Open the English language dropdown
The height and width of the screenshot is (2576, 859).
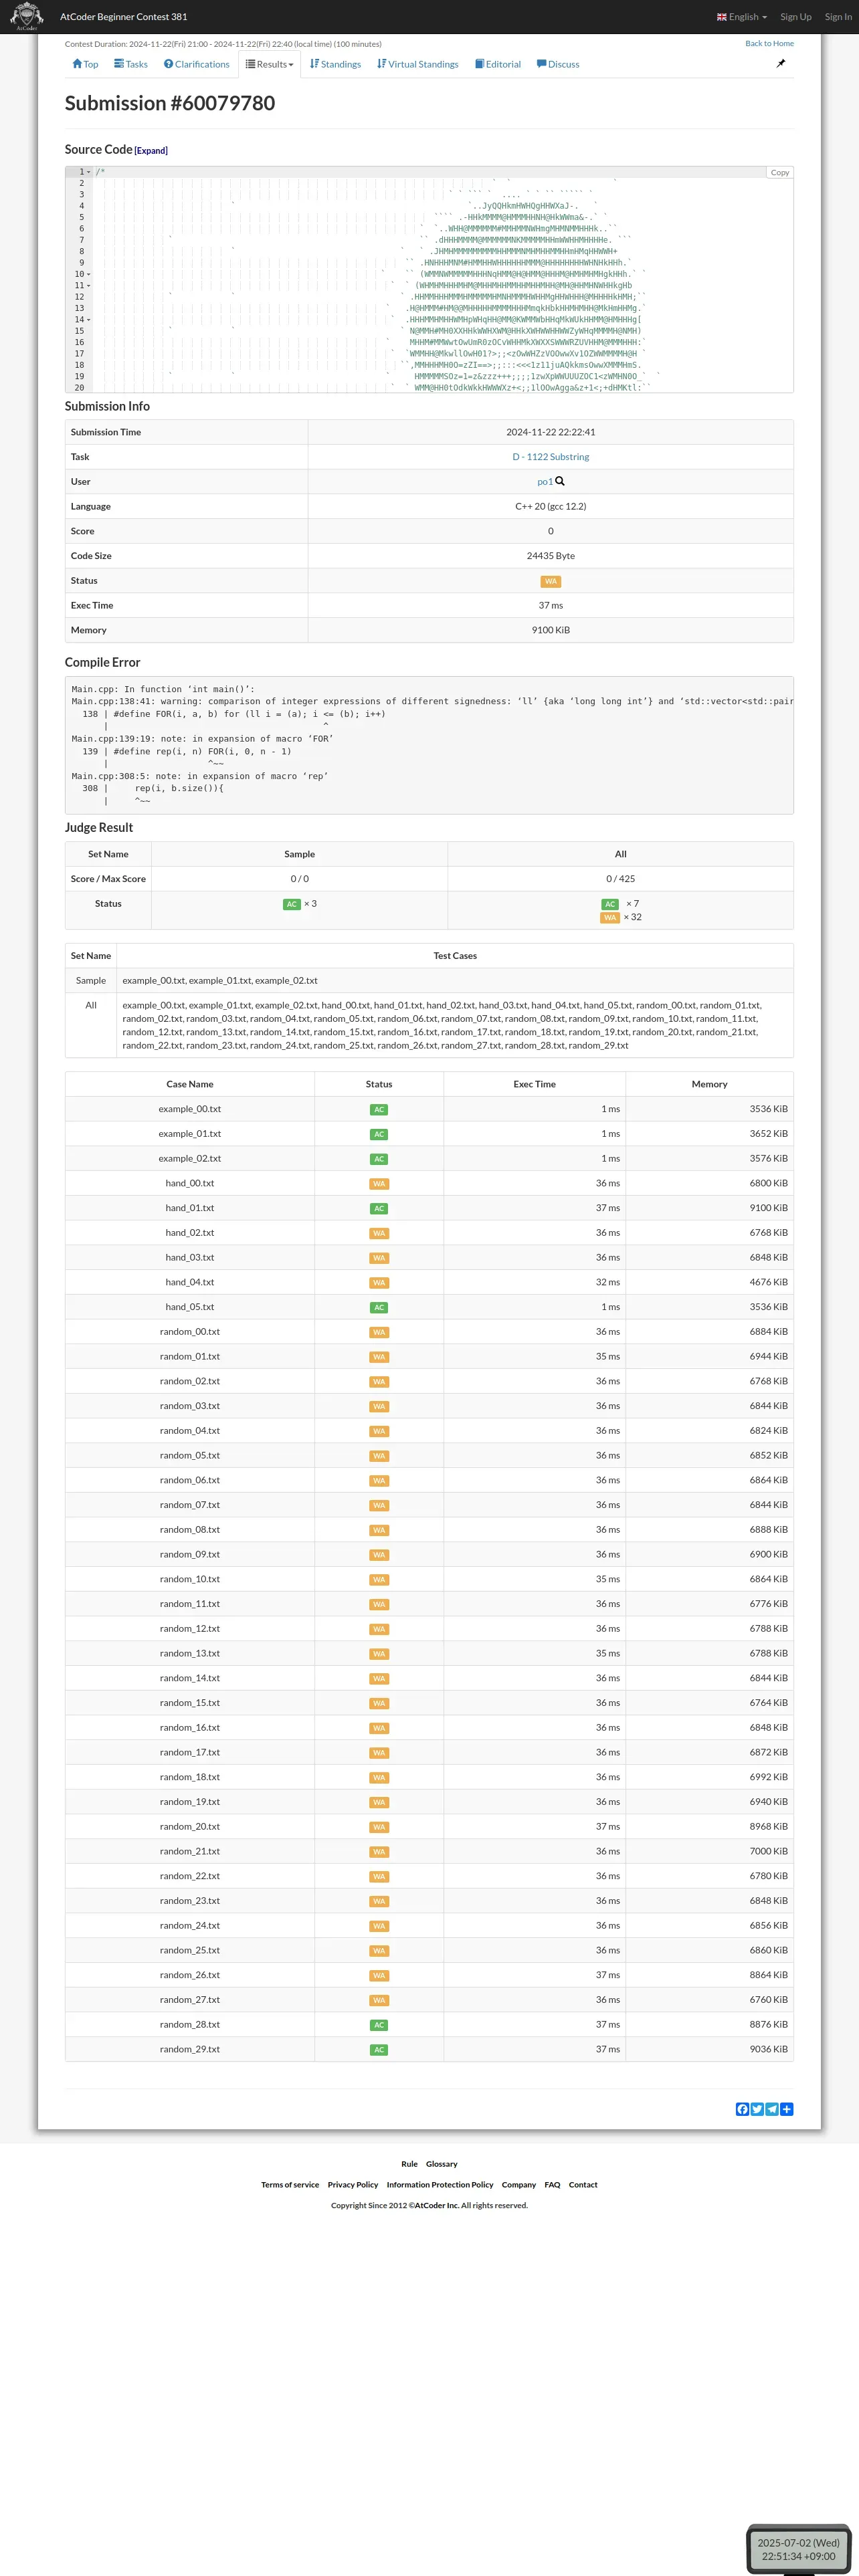[742, 17]
